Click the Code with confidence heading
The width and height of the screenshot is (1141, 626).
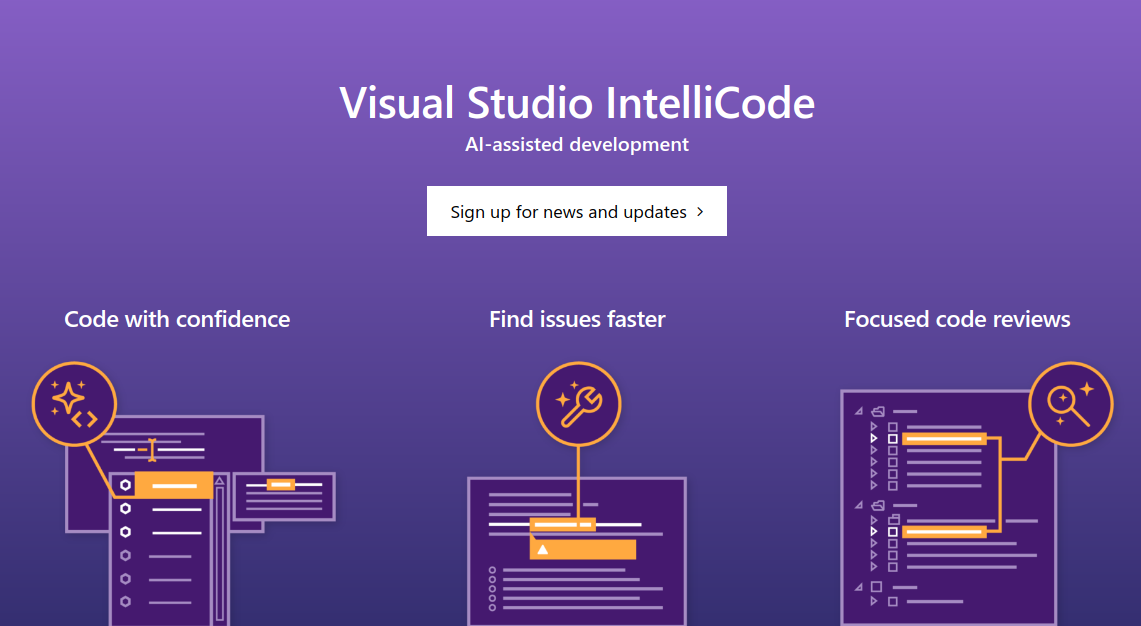[177, 319]
